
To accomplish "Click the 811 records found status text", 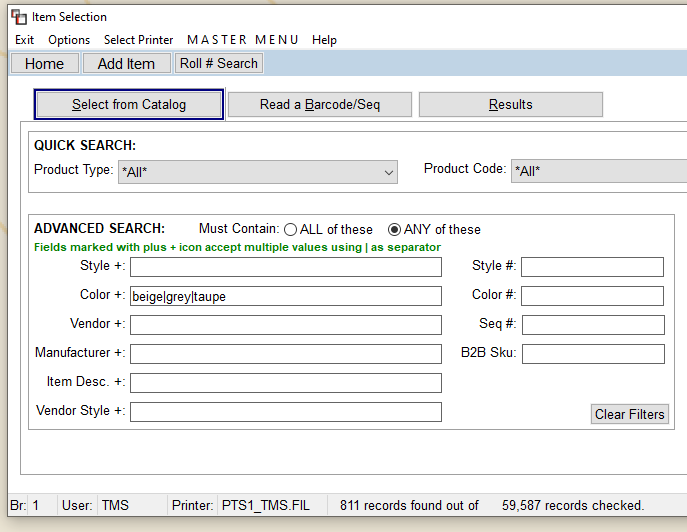I will point(409,505).
